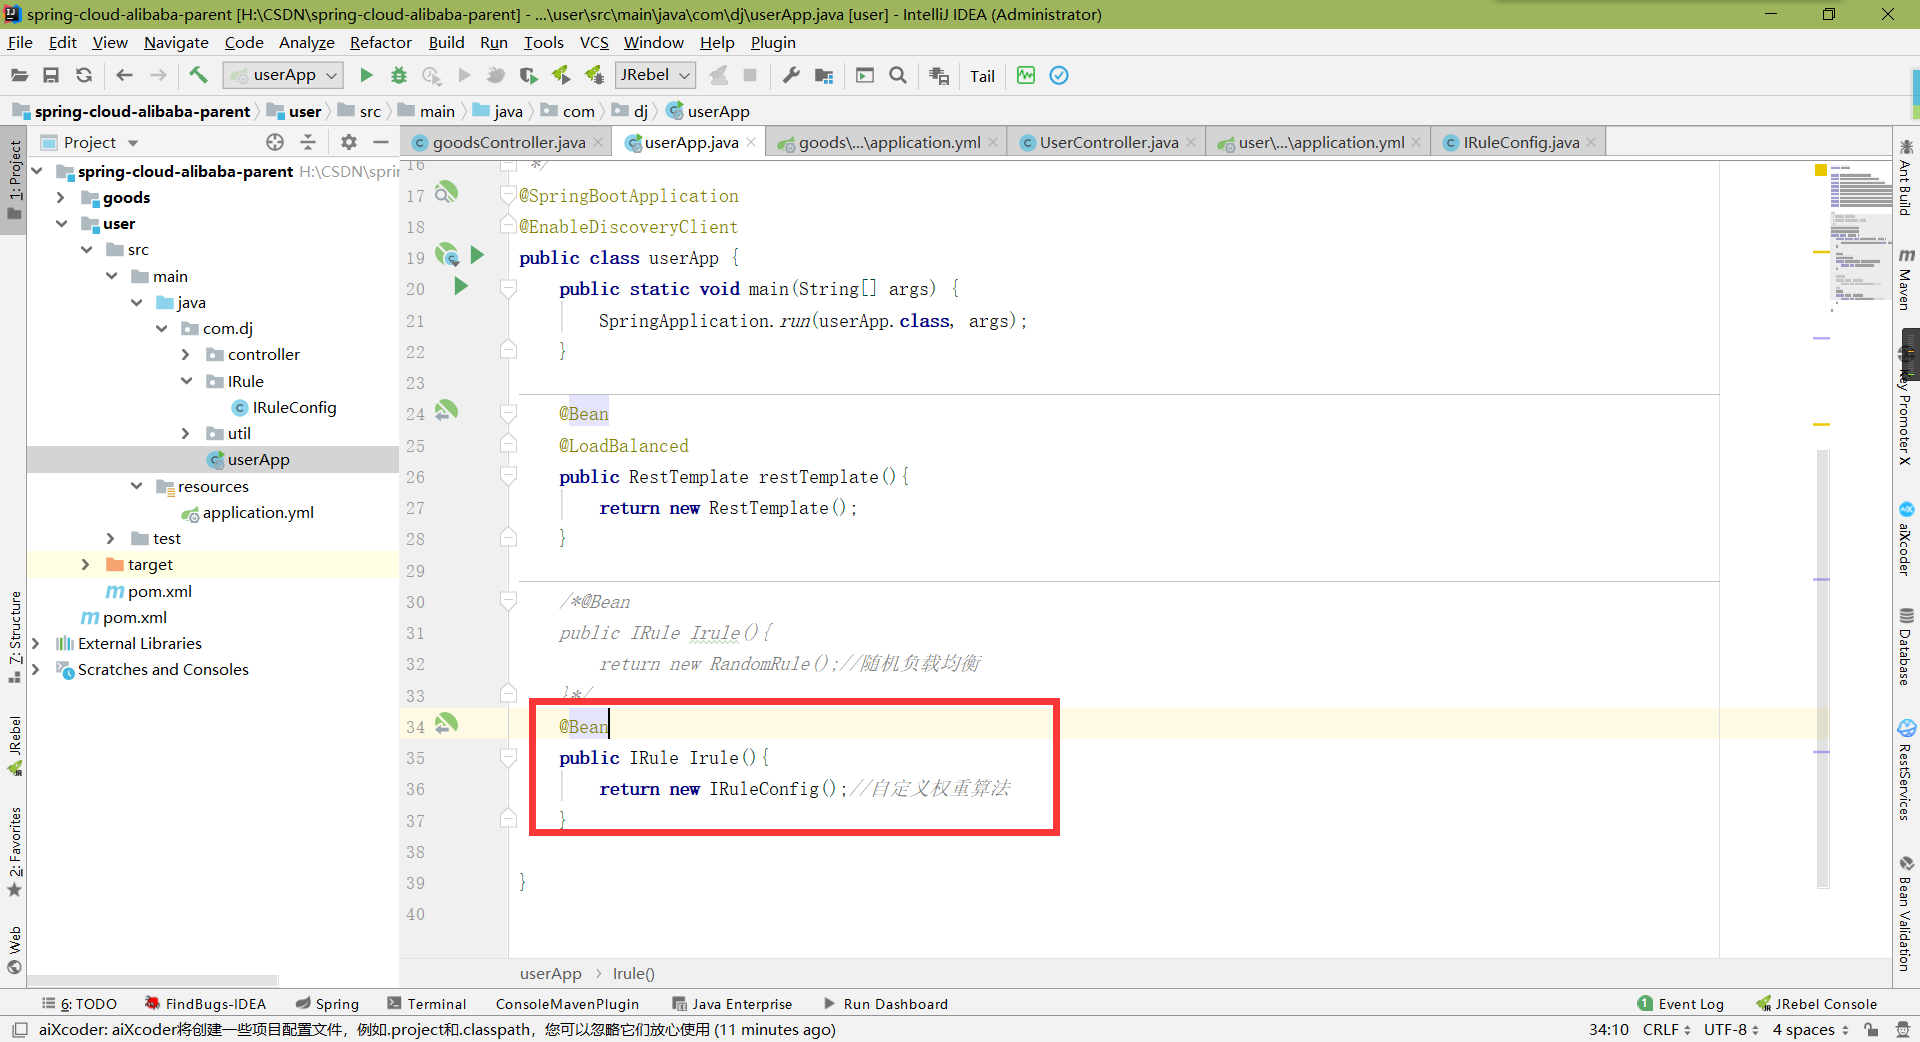Open settings via the wrench icon
Image resolution: width=1920 pixels, height=1042 pixels.
[x=791, y=75]
